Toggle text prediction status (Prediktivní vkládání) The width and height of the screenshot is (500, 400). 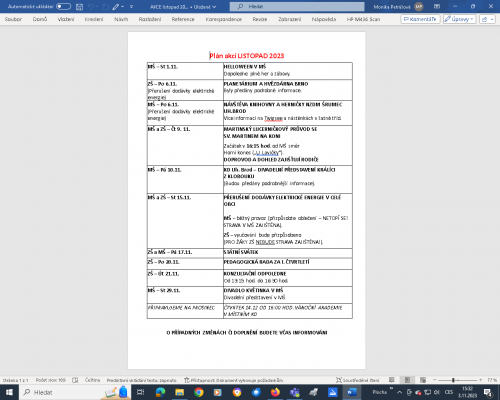pos(141,380)
